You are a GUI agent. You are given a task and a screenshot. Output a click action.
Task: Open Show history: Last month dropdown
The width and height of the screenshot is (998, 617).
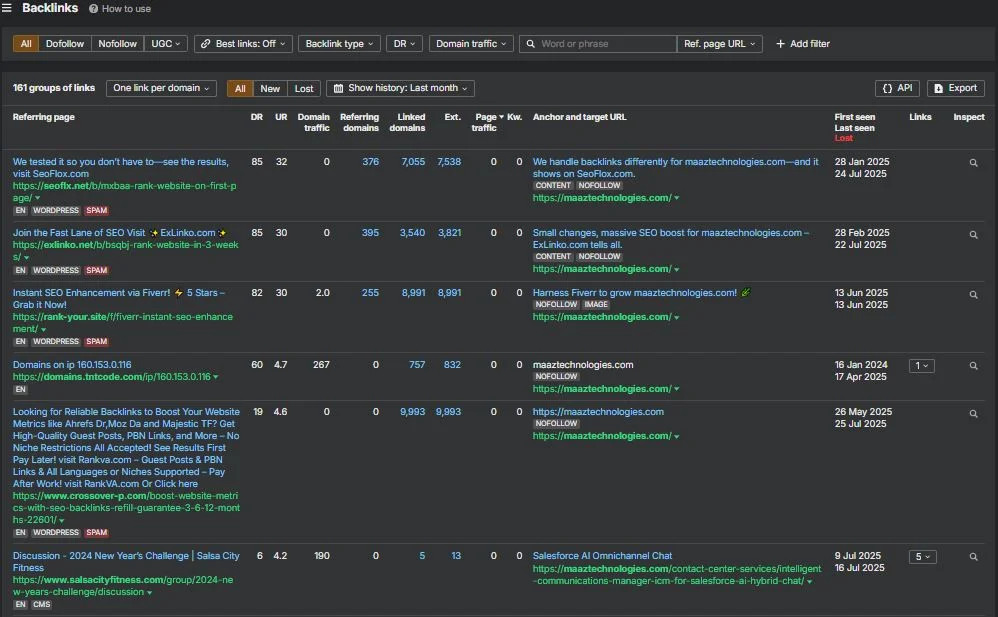coord(400,89)
